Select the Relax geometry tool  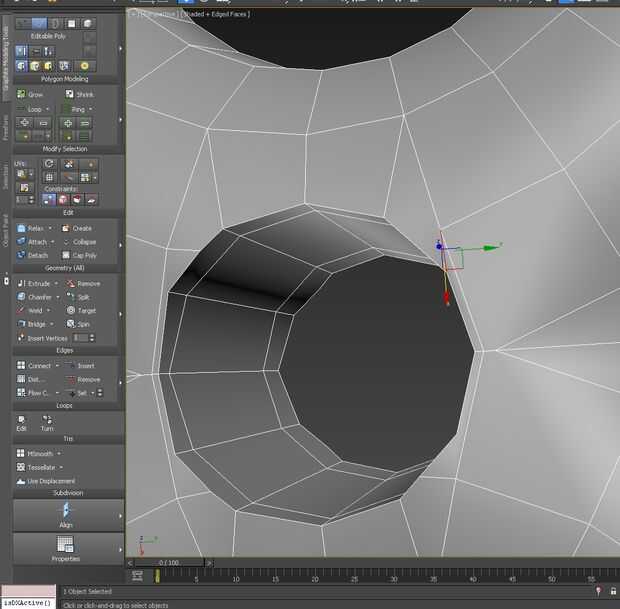pyautogui.click(x=33, y=228)
